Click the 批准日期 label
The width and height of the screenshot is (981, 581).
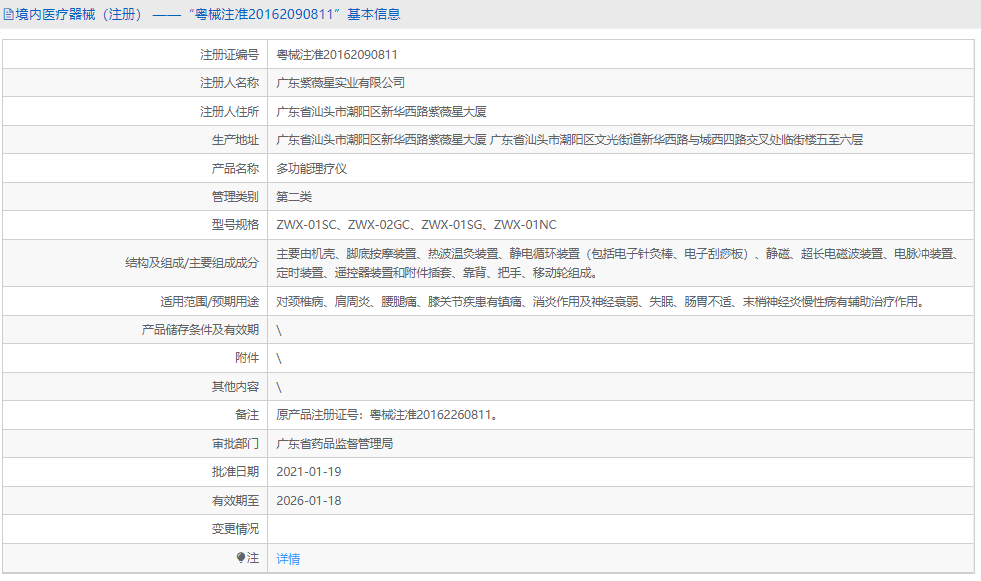point(235,472)
